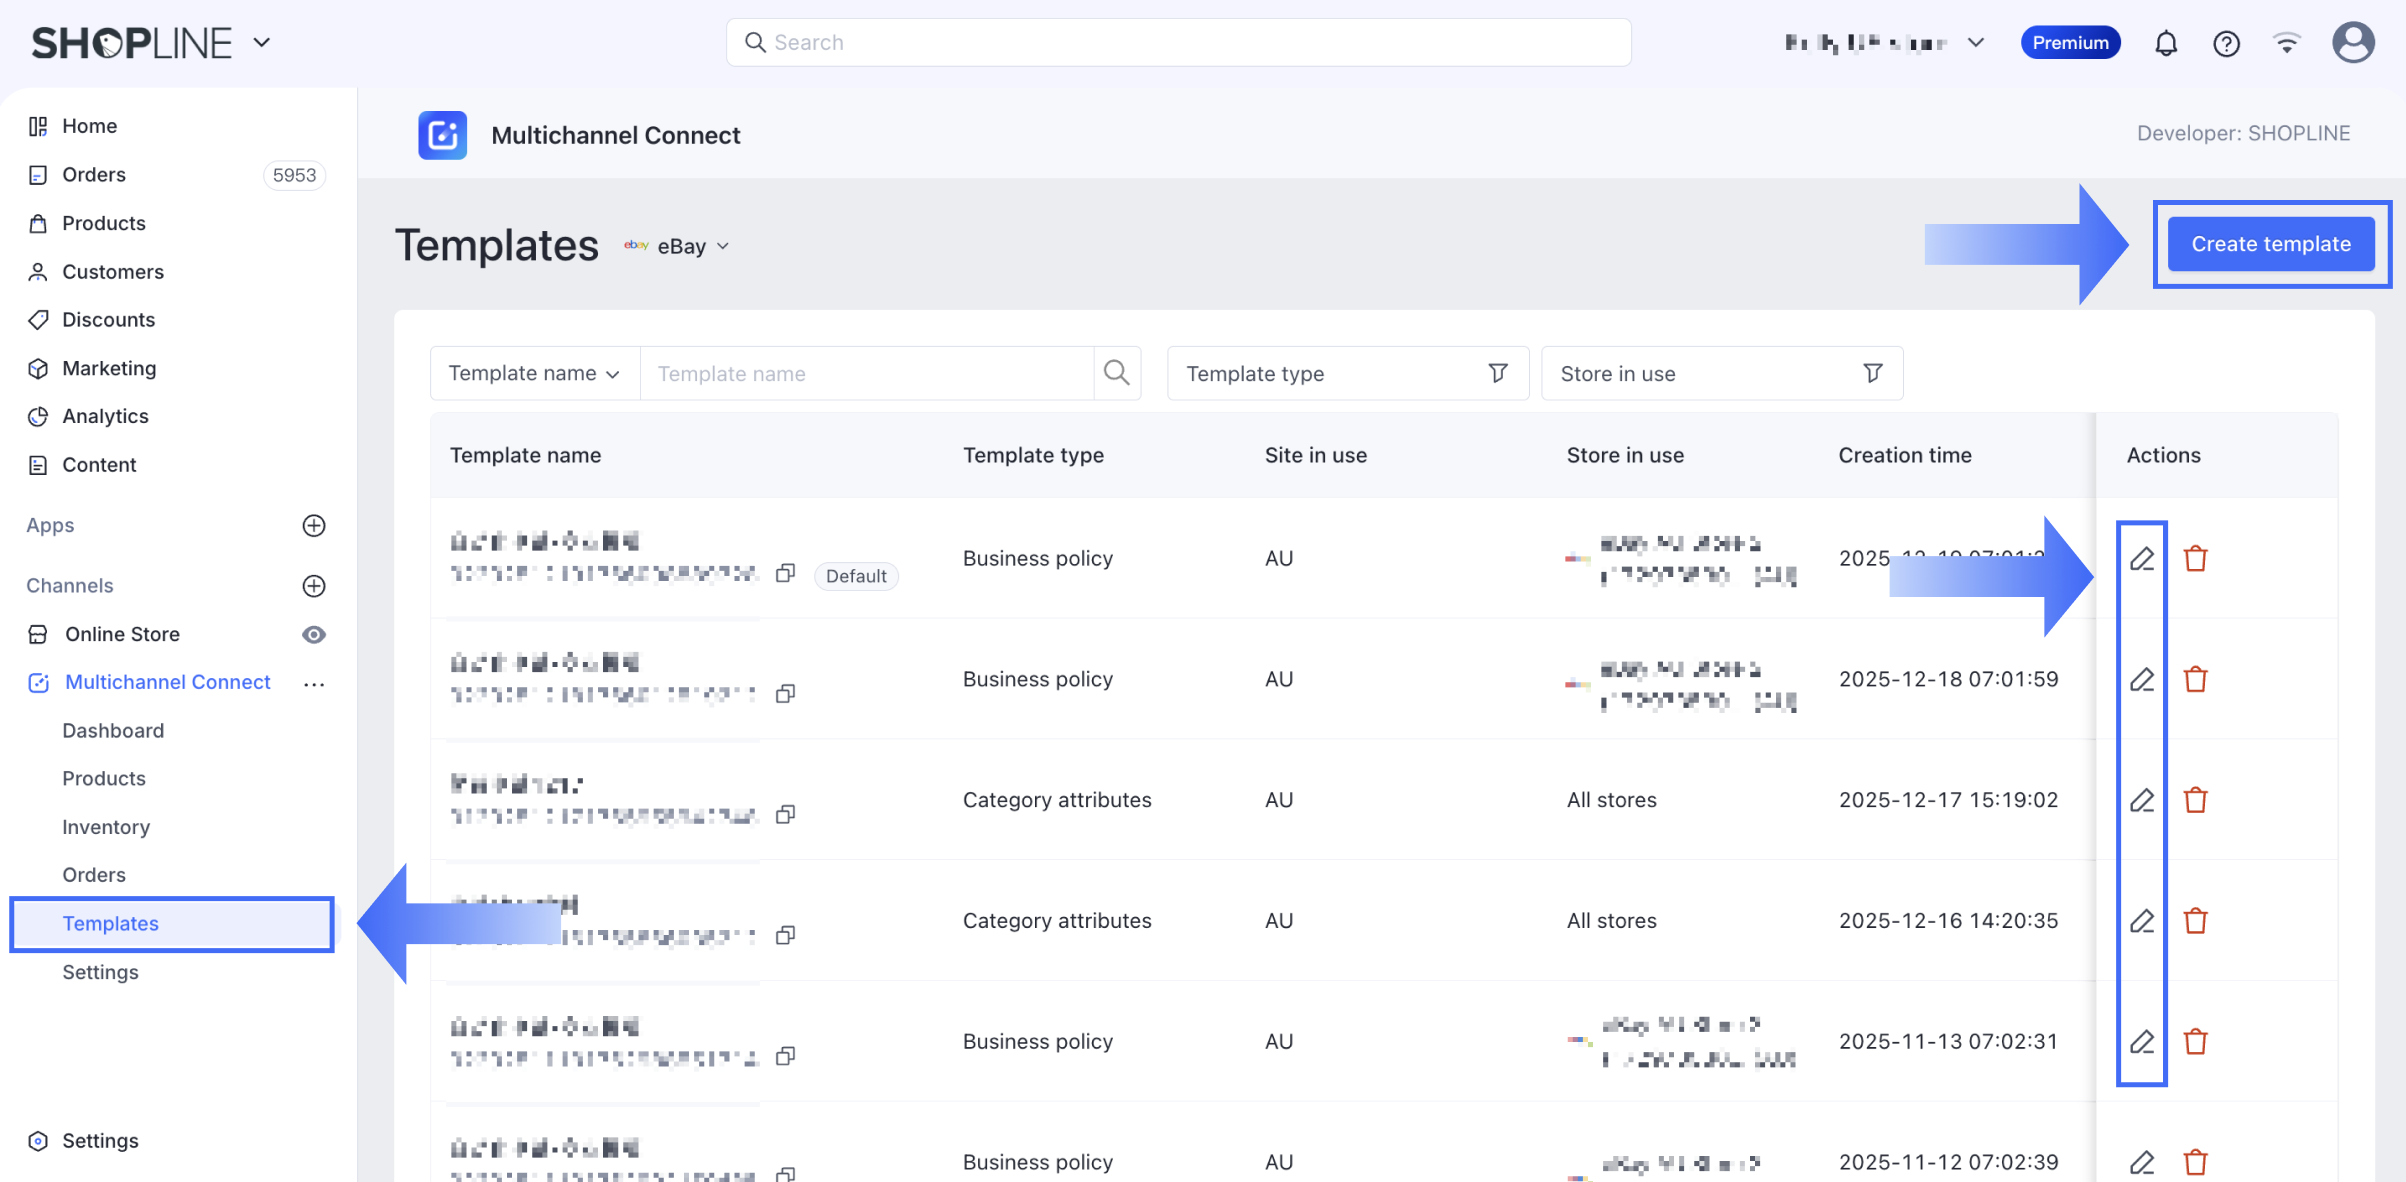The image size is (2406, 1182).
Task: Click the notifications bell icon
Action: (x=2165, y=43)
